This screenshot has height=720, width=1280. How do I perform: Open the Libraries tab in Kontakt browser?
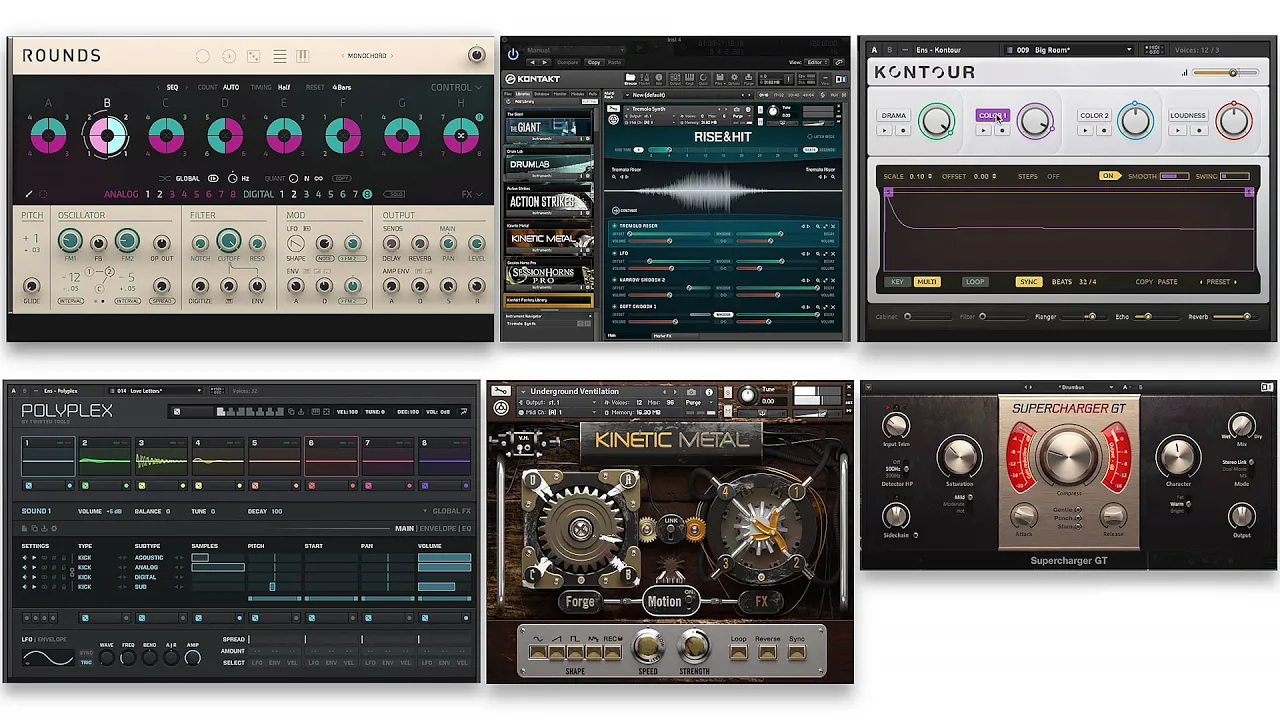(x=523, y=95)
